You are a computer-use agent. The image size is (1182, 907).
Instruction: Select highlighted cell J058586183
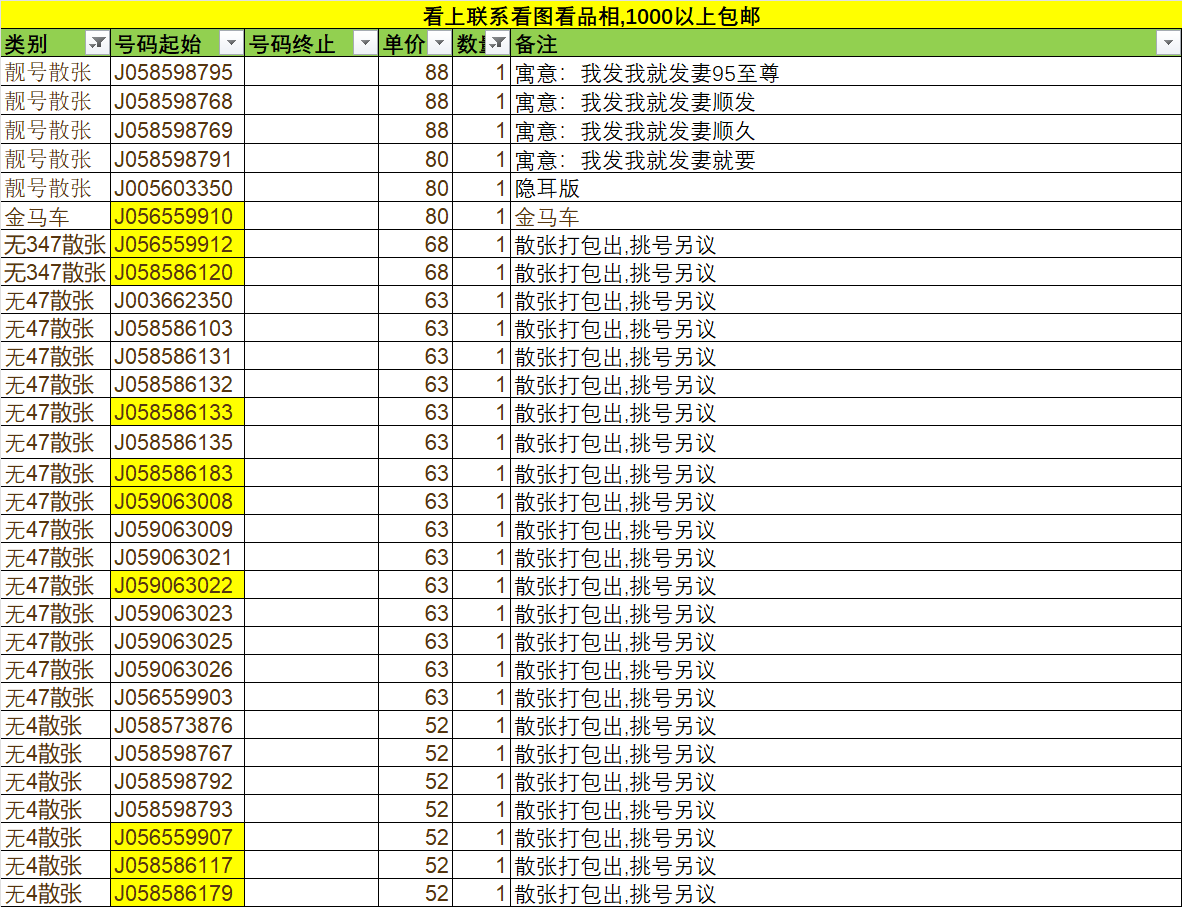178,473
